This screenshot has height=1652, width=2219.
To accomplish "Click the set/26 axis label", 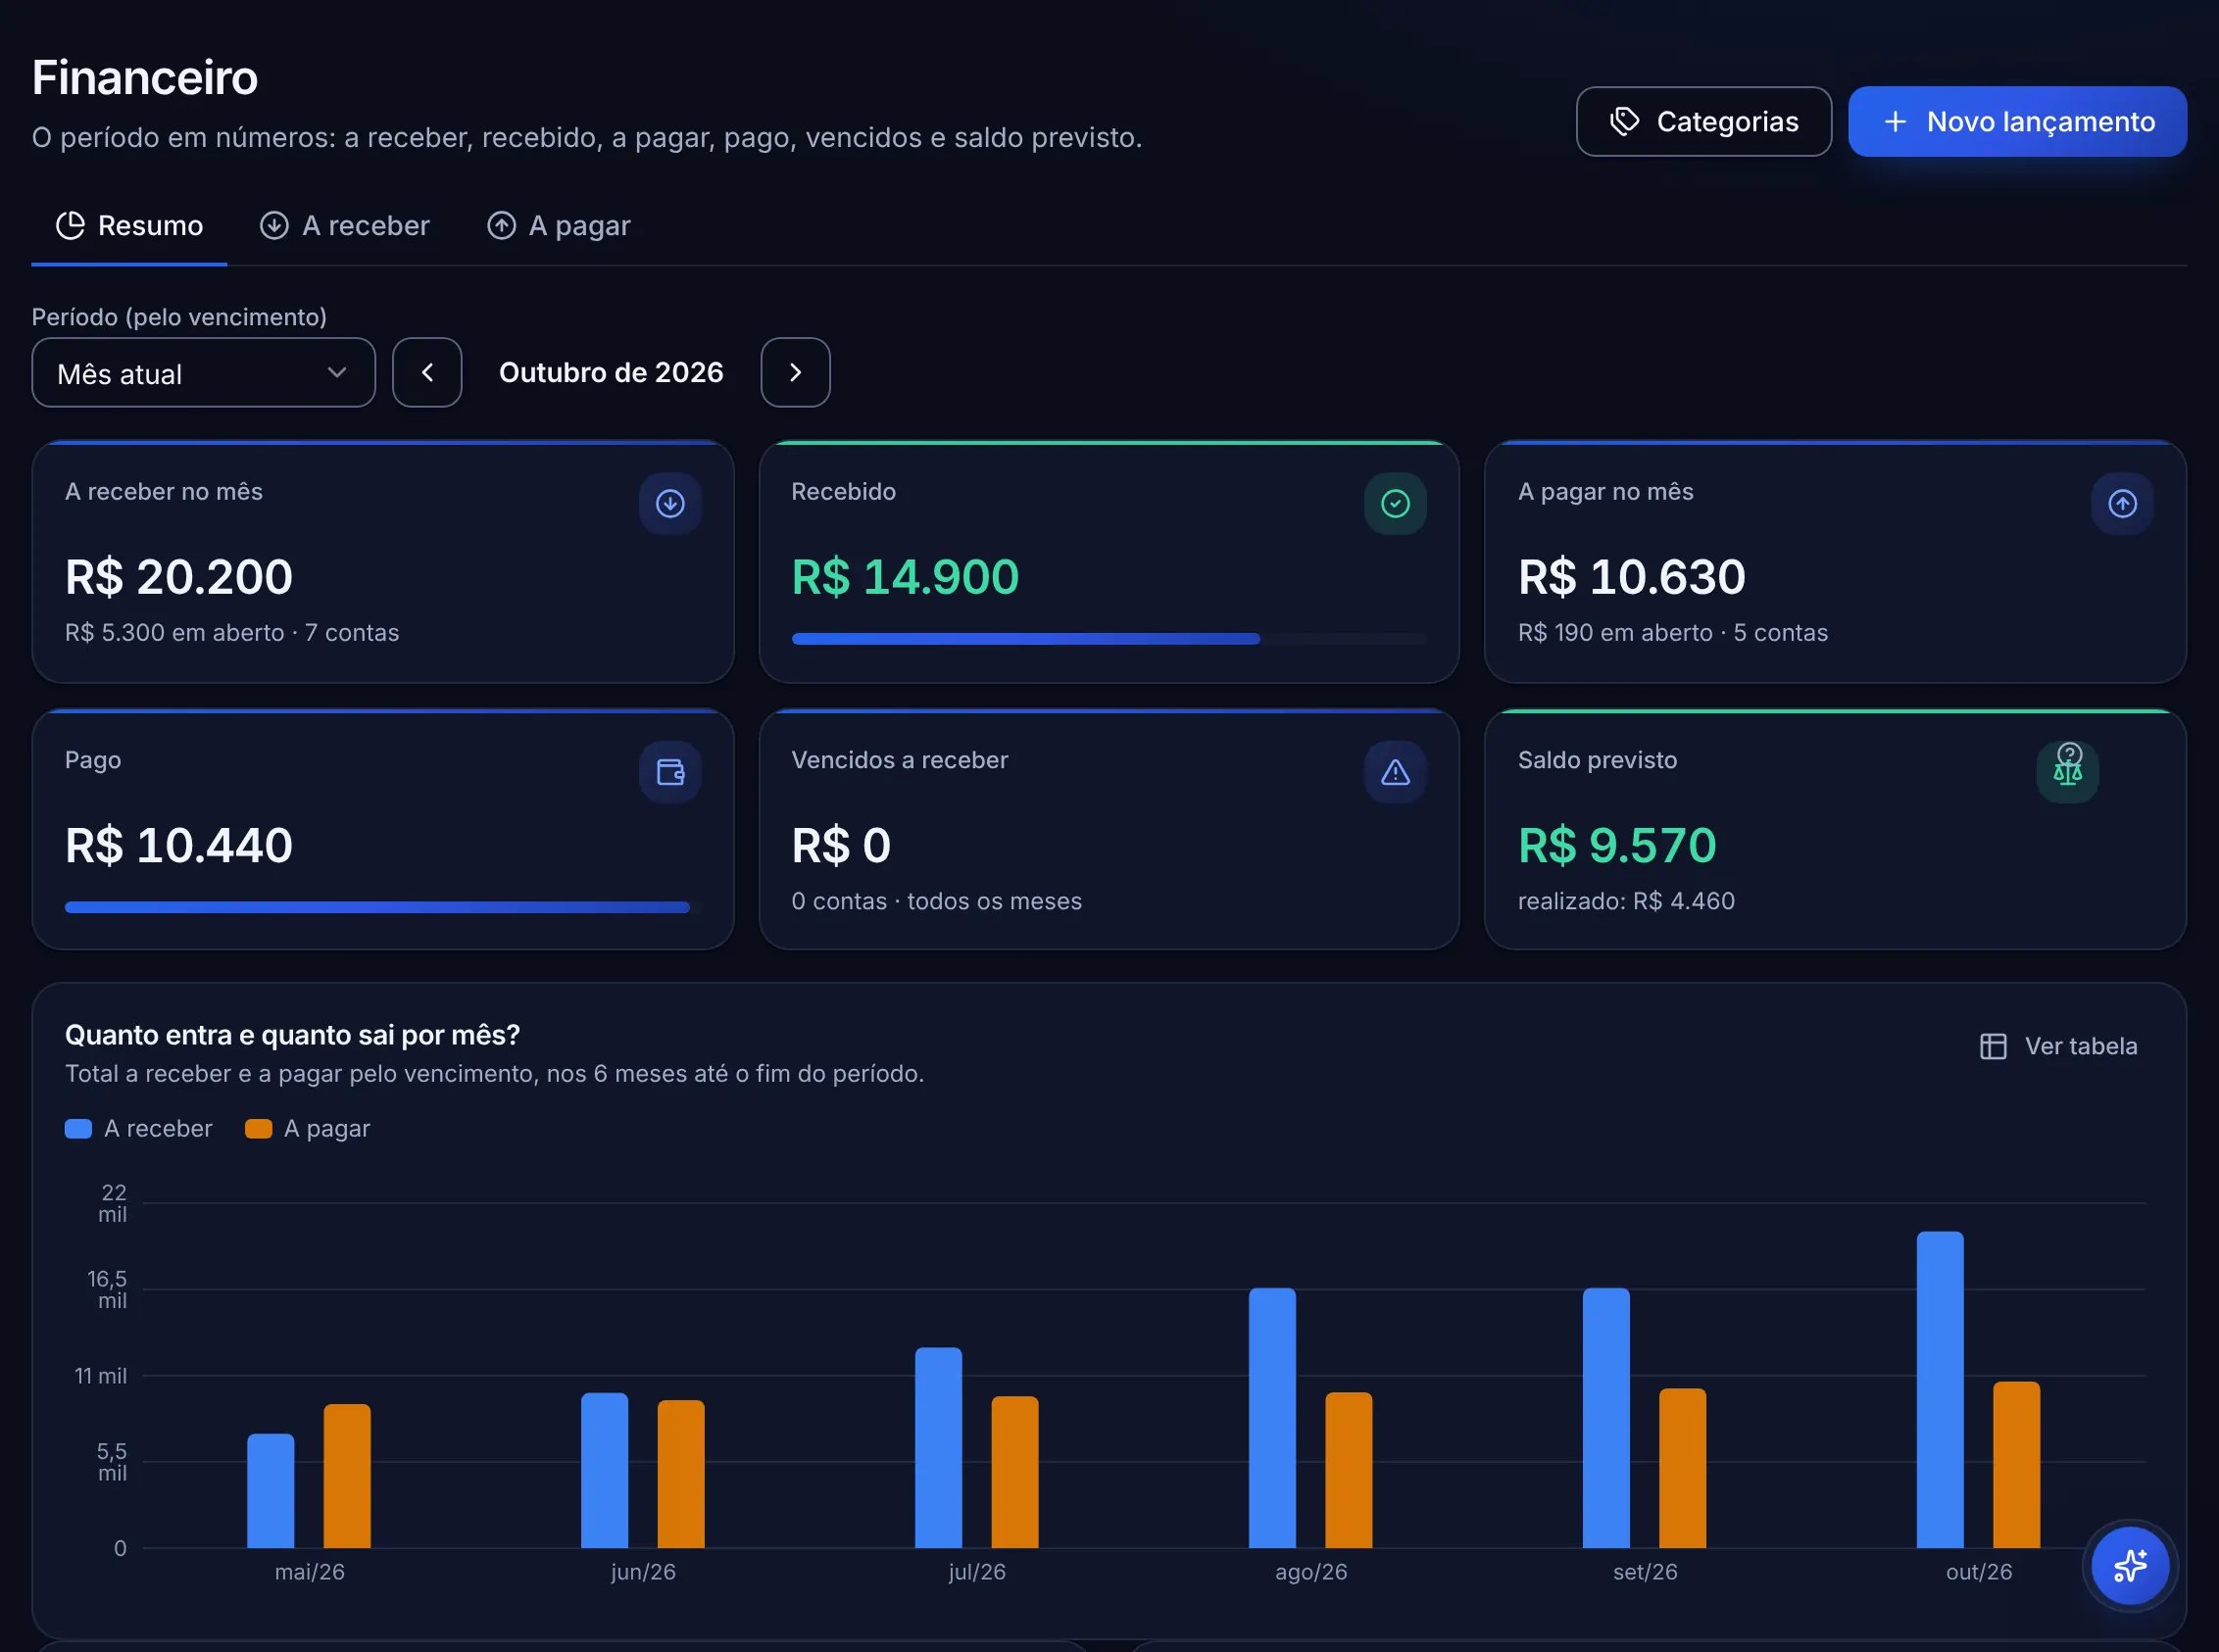I will (x=1645, y=1572).
